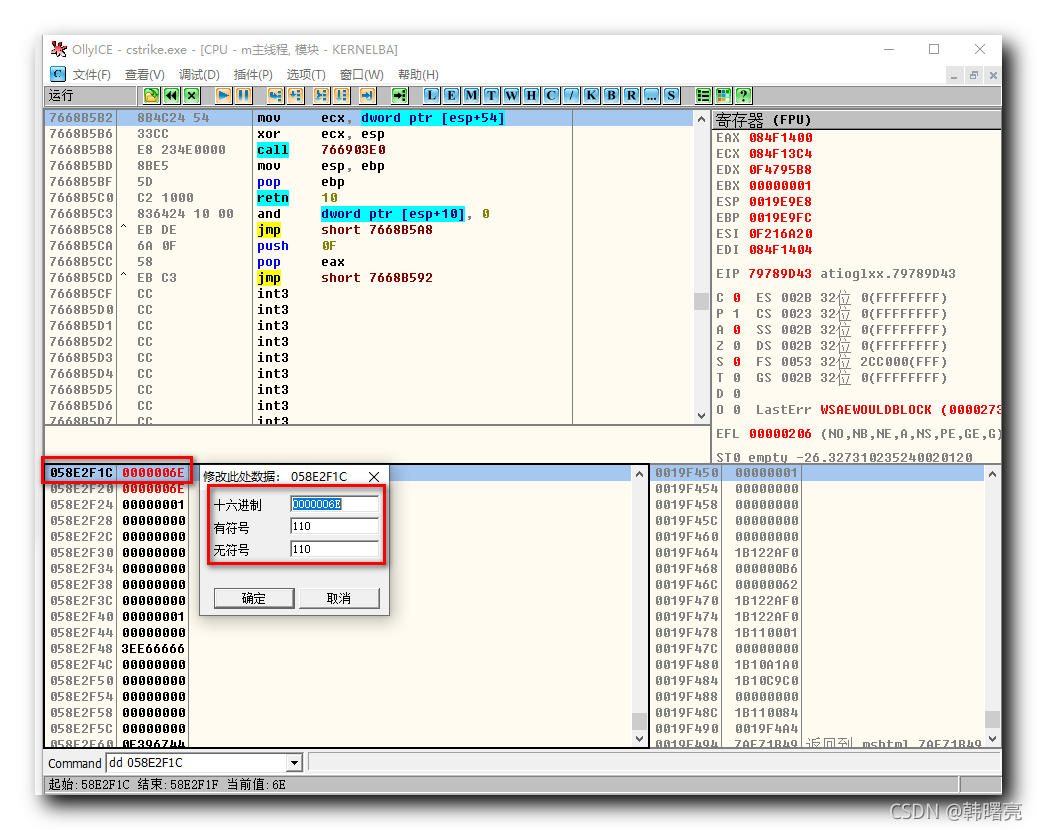Open References window with R button

pos(631,95)
